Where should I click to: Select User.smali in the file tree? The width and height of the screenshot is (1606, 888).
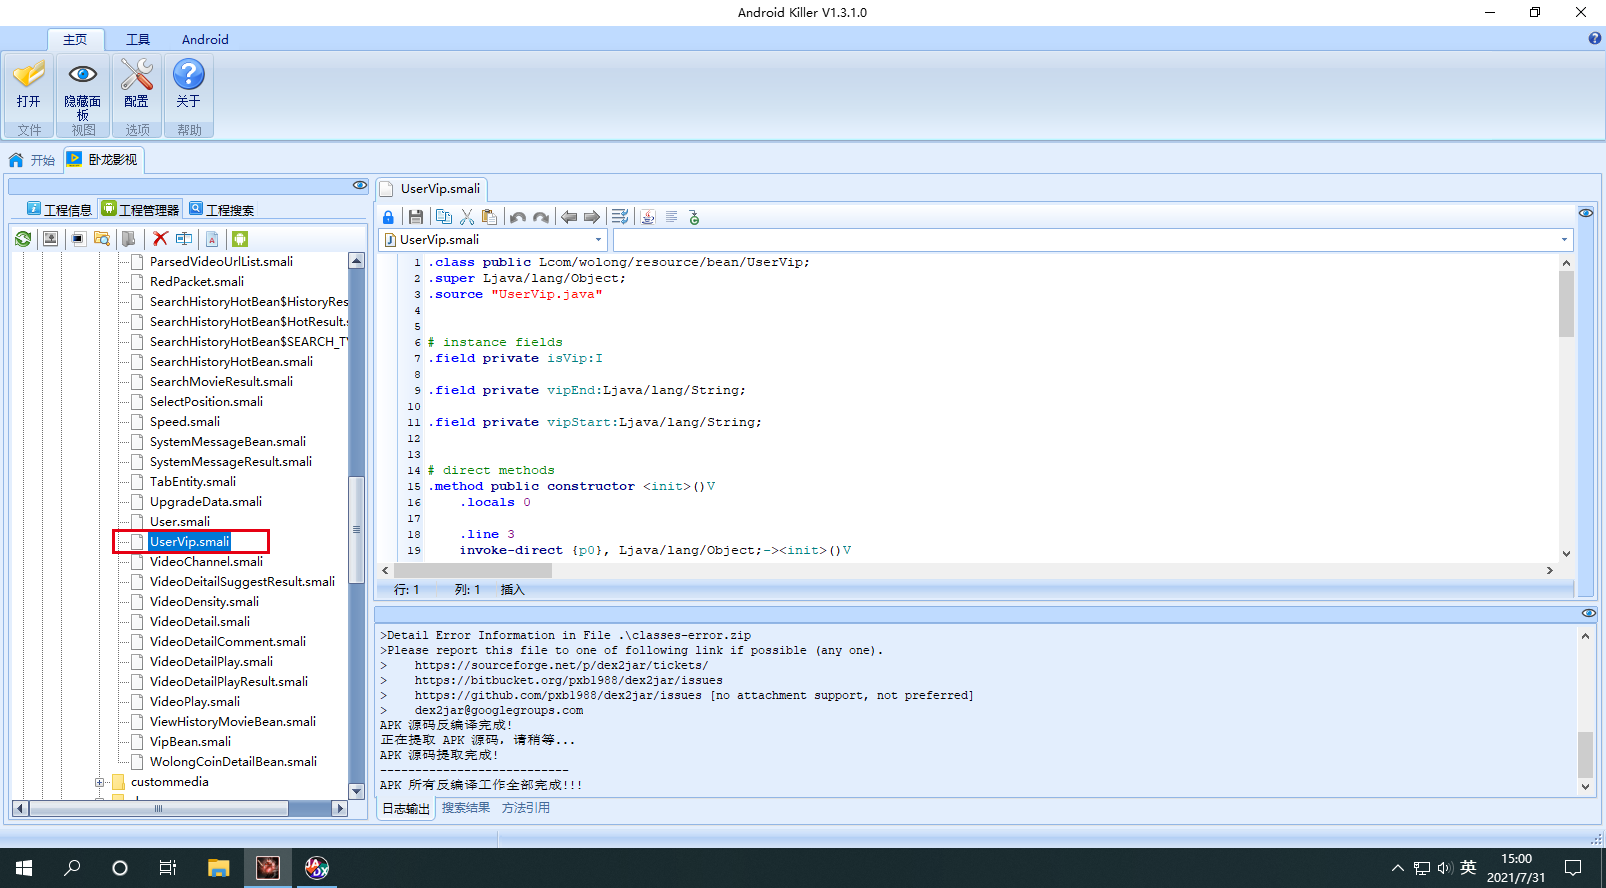[180, 522]
